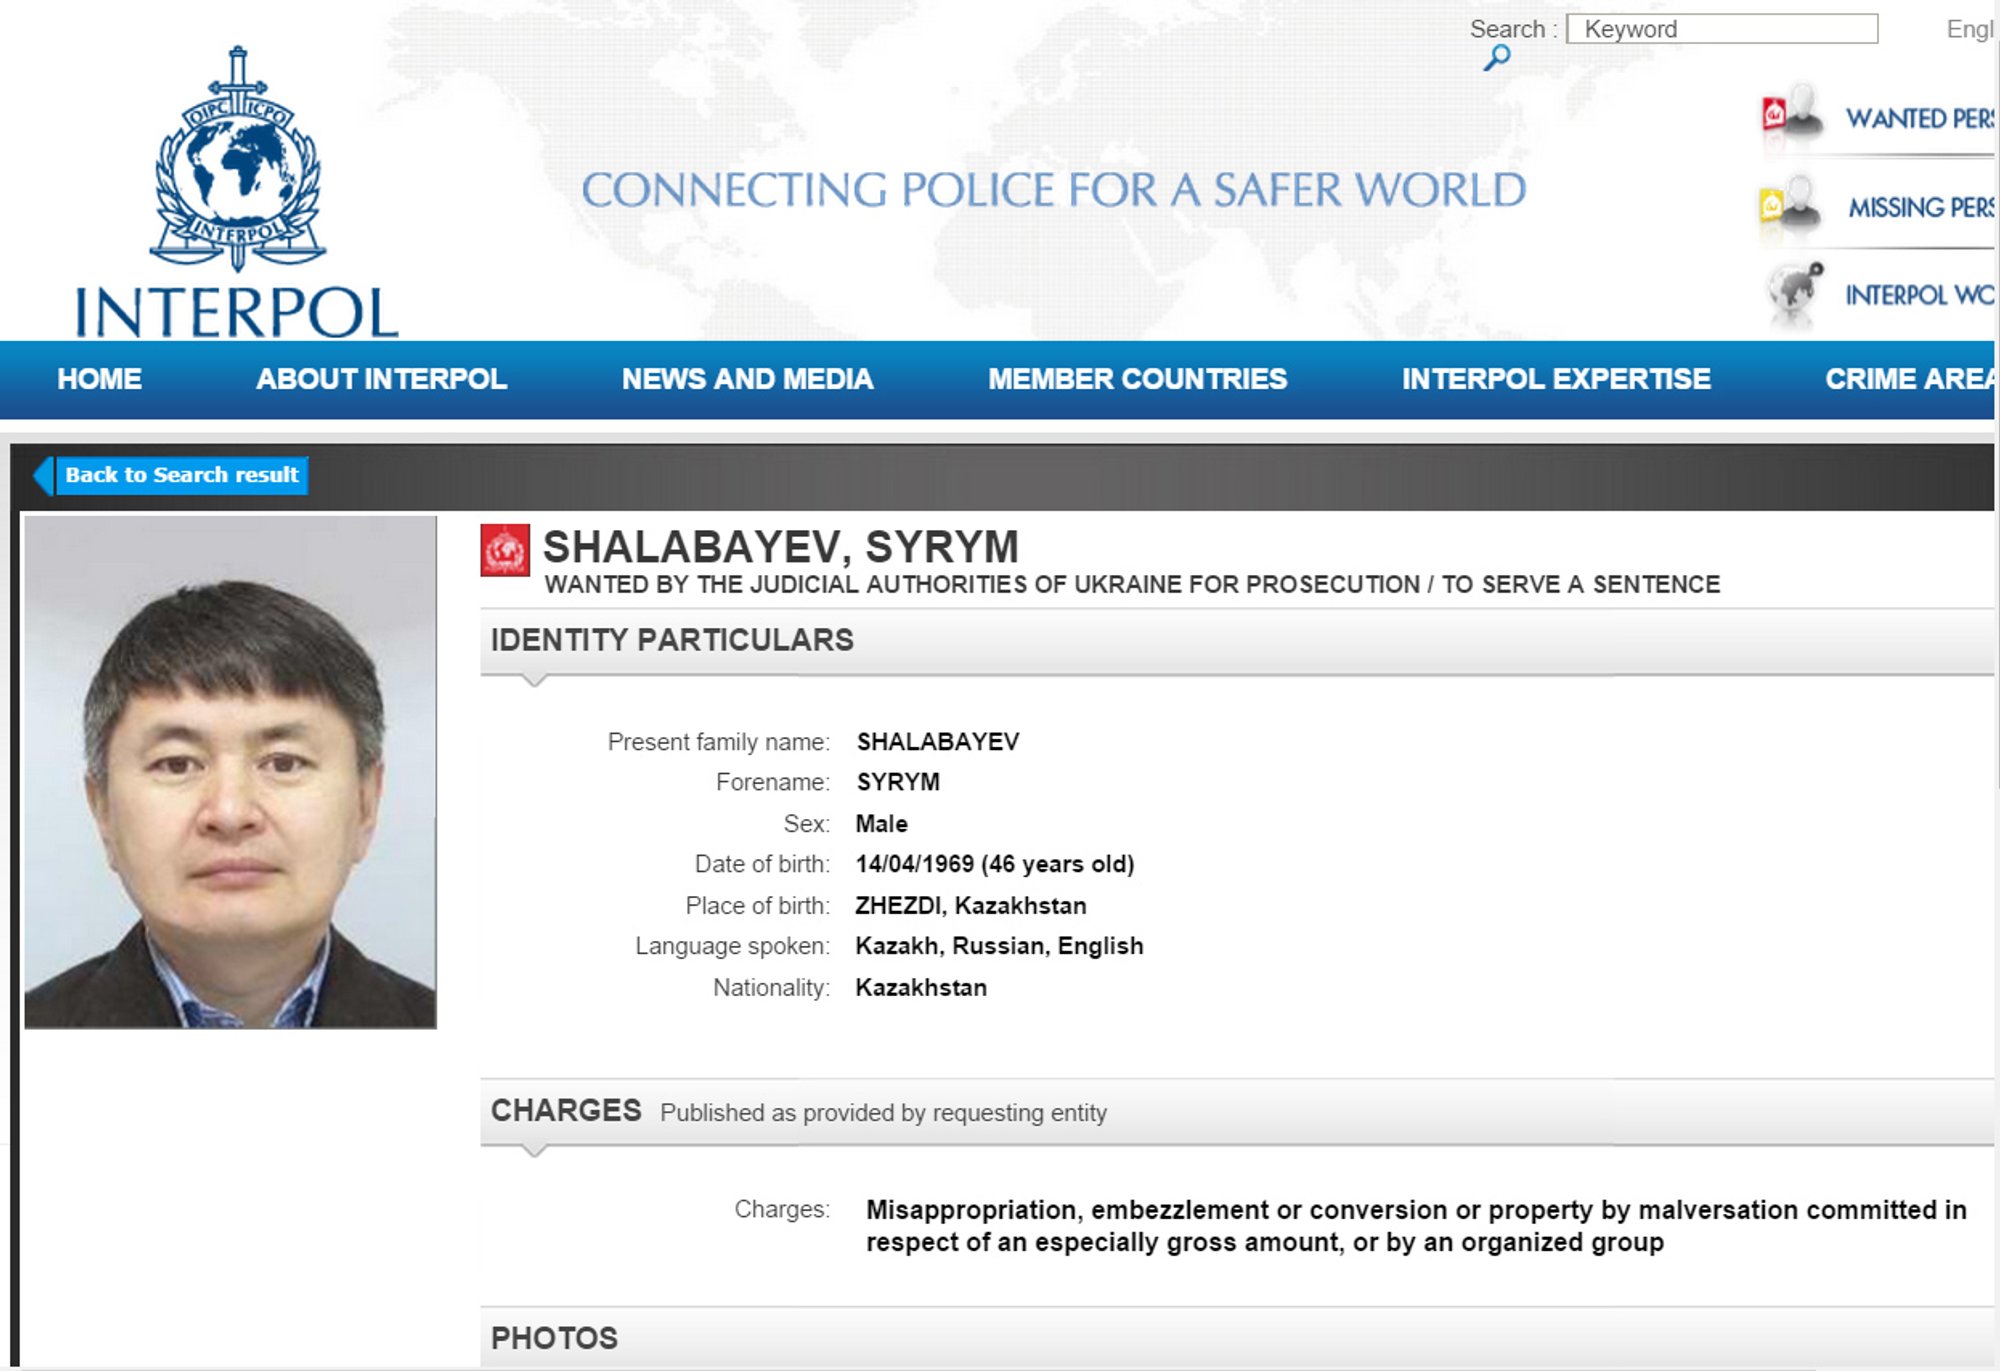Open the Wanted Persons link
Screen dimensions: 2000x1371
pos(1919,118)
